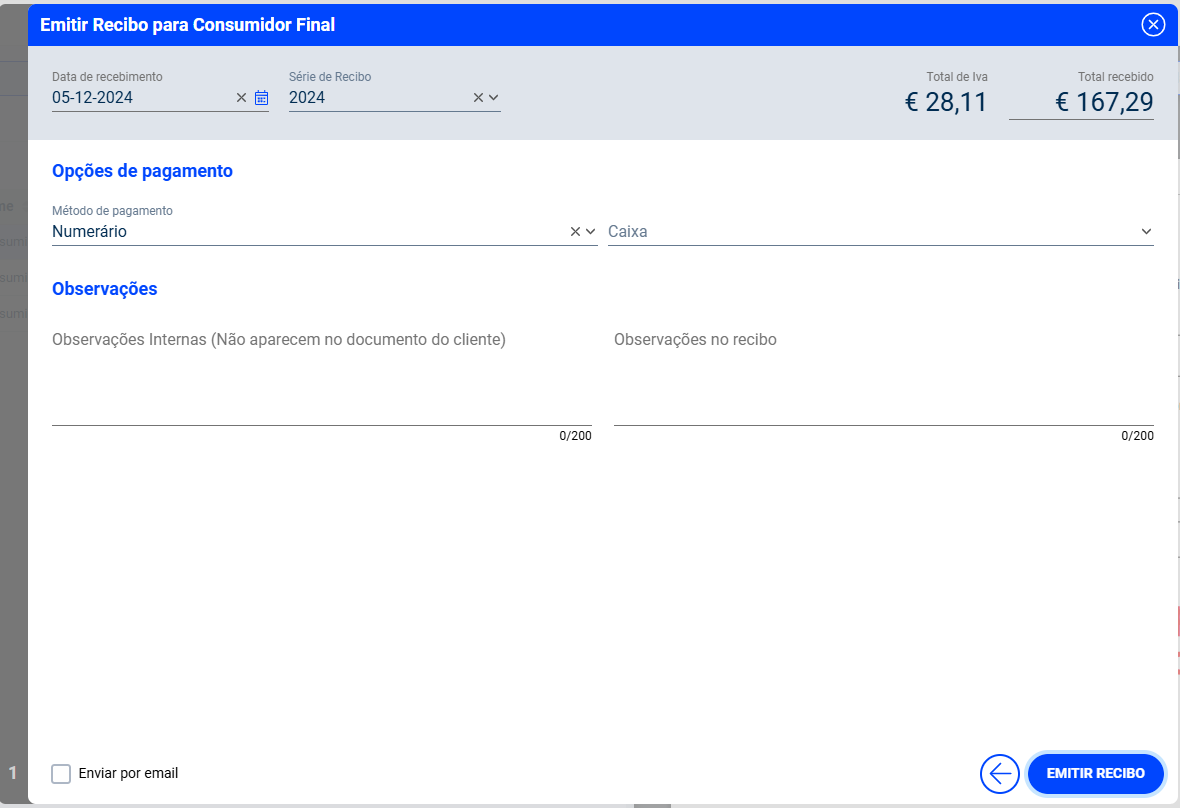Clear the Numerário payment method

[x=575, y=232]
